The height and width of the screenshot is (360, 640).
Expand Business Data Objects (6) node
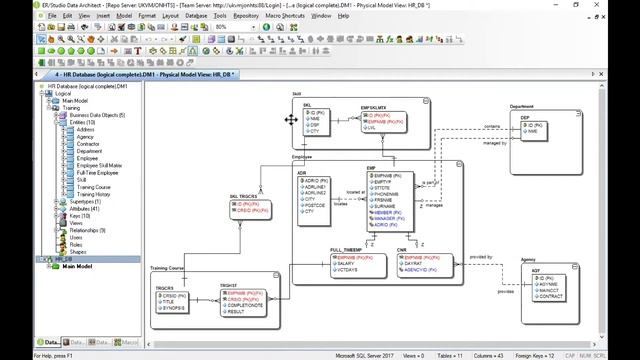[x=56, y=115]
